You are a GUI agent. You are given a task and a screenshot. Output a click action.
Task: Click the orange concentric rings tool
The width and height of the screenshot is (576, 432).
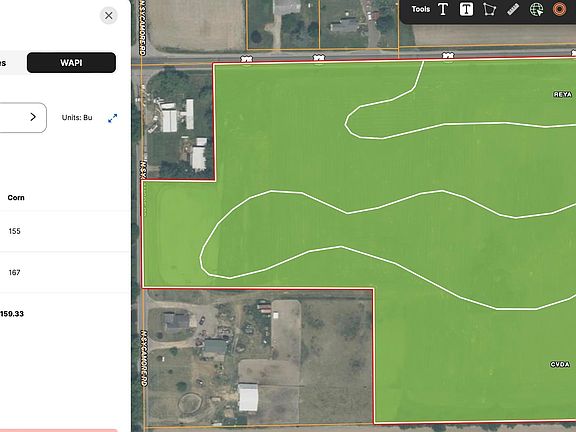click(x=559, y=9)
